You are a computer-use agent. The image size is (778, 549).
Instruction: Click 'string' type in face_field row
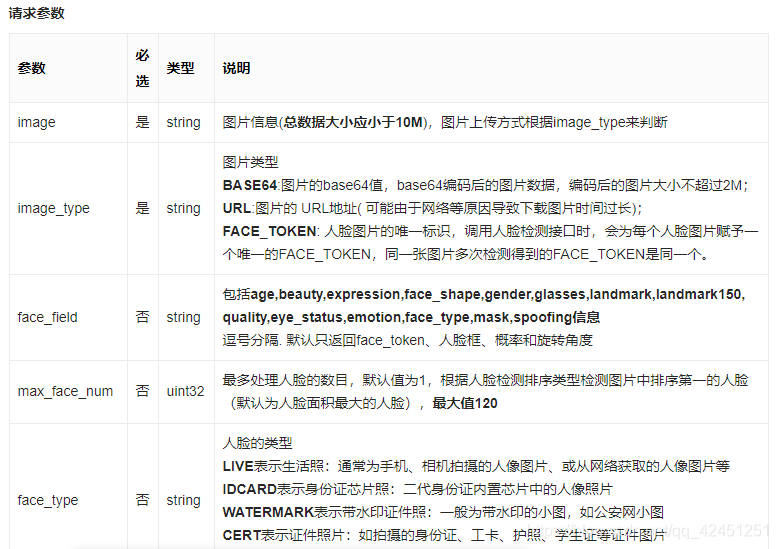coord(184,317)
